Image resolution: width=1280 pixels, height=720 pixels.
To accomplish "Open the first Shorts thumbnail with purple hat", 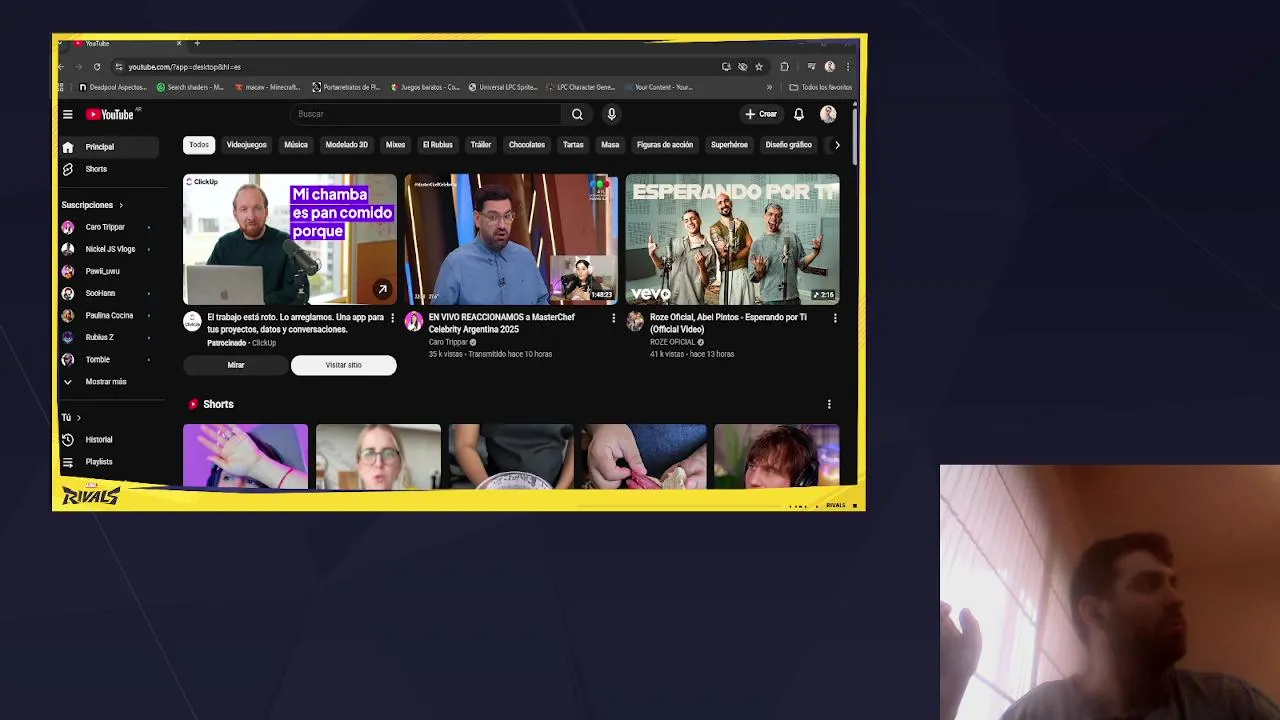I will pyautogui.click(x=245, y=456).
